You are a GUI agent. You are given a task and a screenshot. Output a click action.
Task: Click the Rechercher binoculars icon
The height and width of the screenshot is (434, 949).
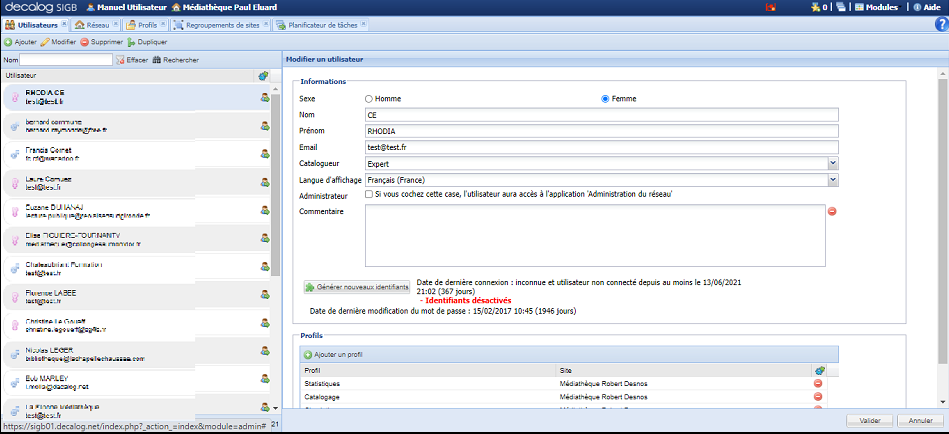pos(157,60)
